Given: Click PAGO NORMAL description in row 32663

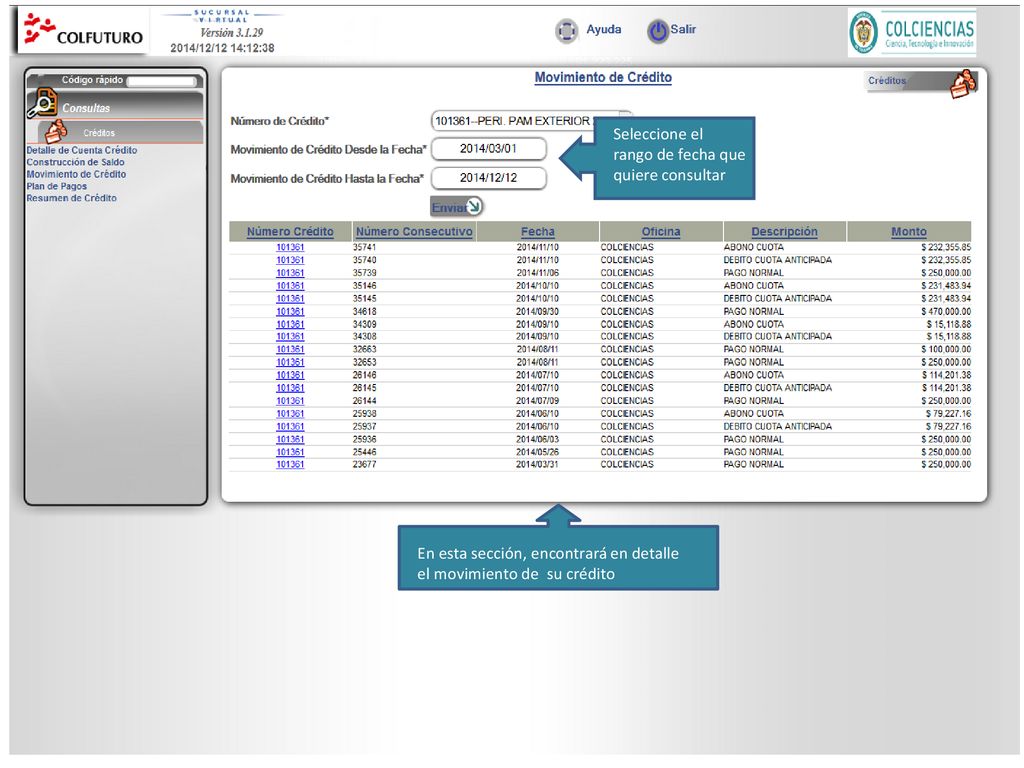Looking at the screenshot, I should 754,349.
